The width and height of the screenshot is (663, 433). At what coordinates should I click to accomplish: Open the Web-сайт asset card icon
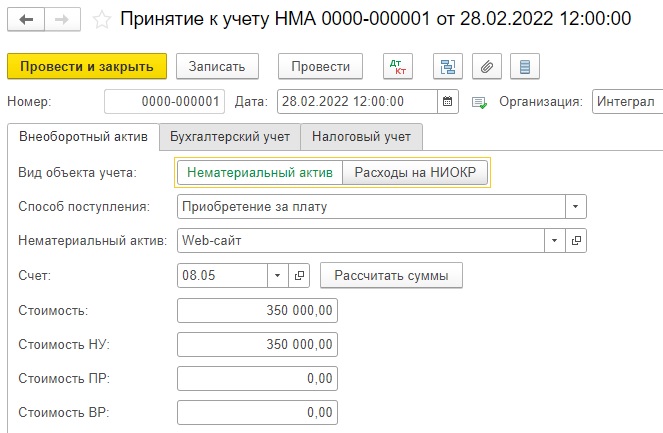pyautogui.click(x=576, y=241)
